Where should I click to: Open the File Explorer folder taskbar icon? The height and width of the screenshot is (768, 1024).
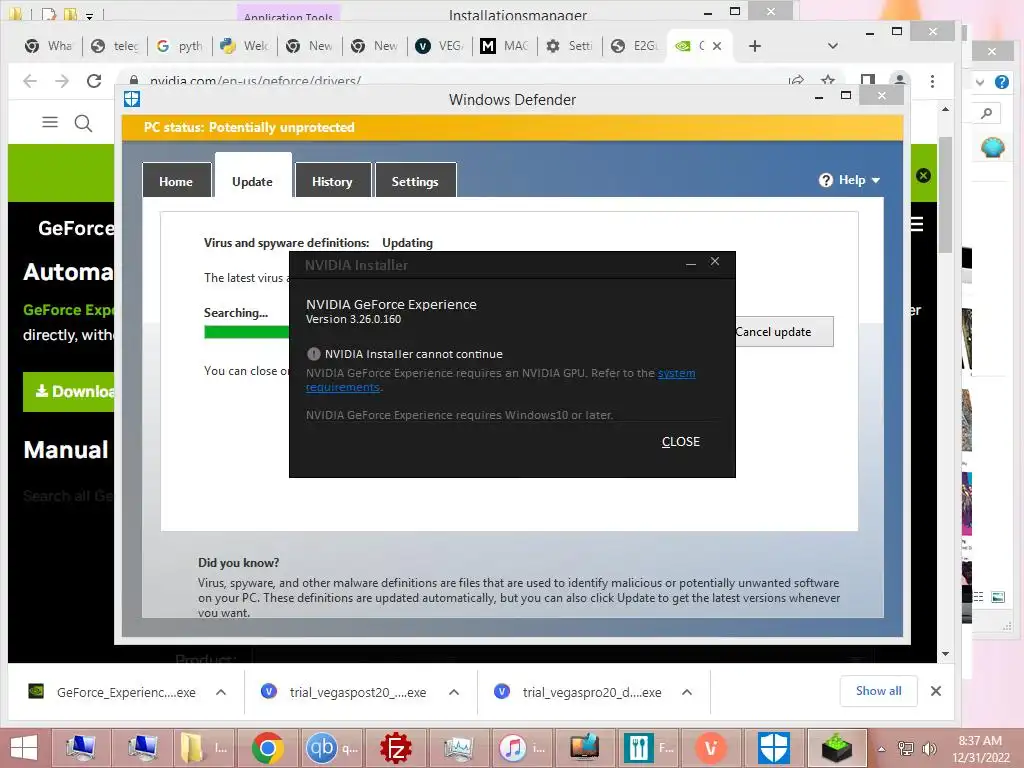pos(203,748)
